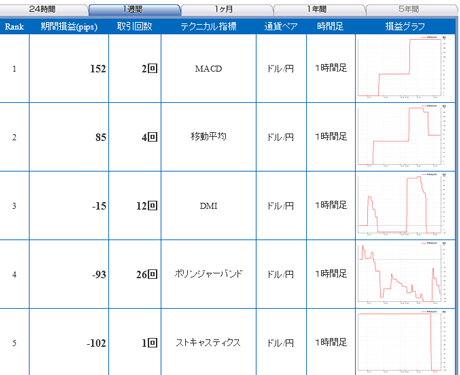Click rank number 3
This screenshot has height=375, width=460.
pos(14,206)
